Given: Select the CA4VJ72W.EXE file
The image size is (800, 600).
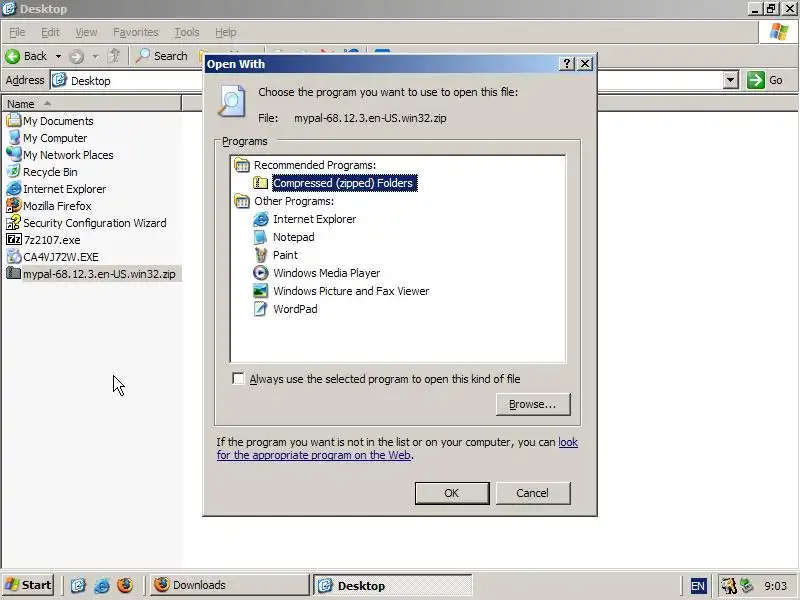Looking at the screenshot, I should click(53, 257).
